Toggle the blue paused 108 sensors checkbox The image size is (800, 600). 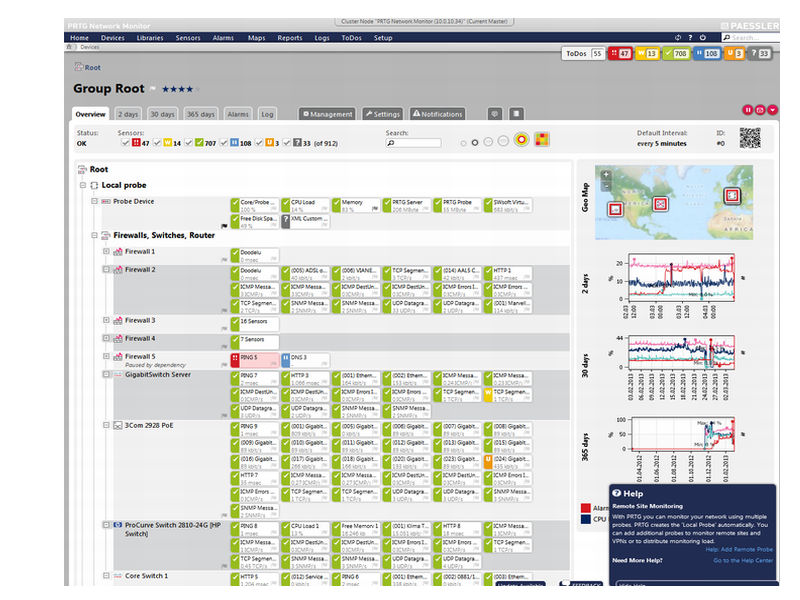click(223, 143)
